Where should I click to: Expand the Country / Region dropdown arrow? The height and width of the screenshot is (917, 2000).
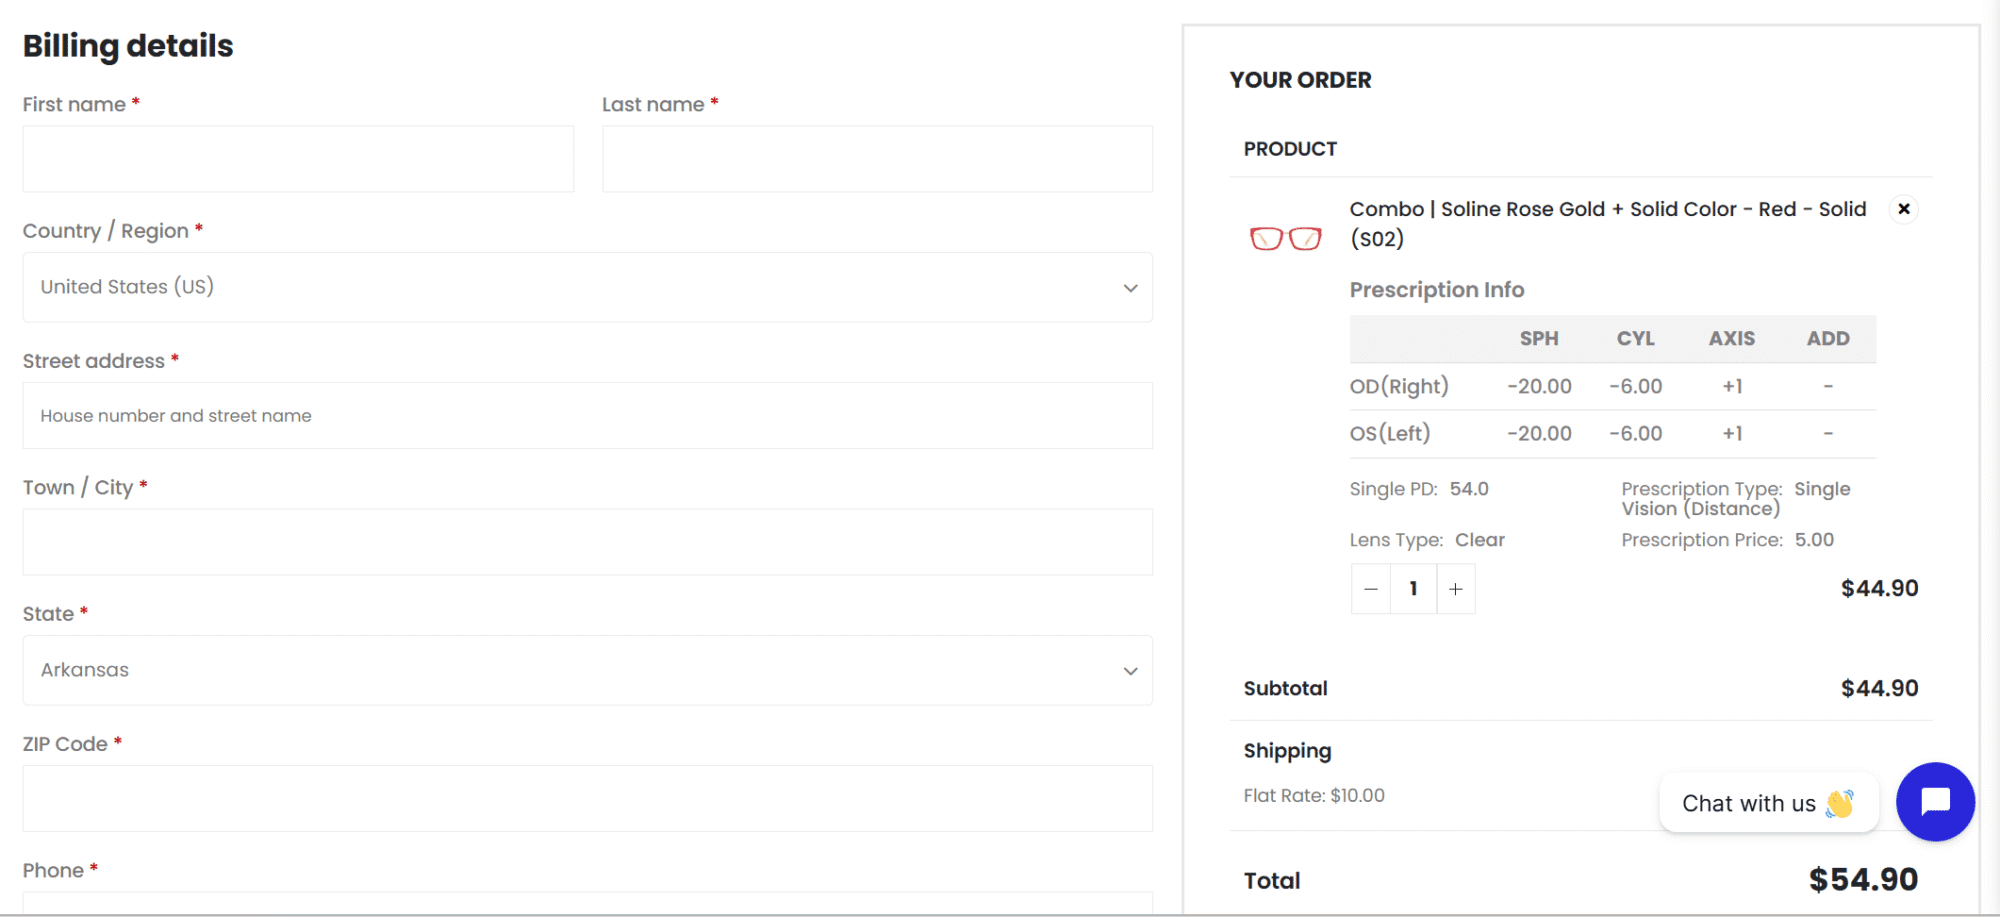click(1131, 288)
